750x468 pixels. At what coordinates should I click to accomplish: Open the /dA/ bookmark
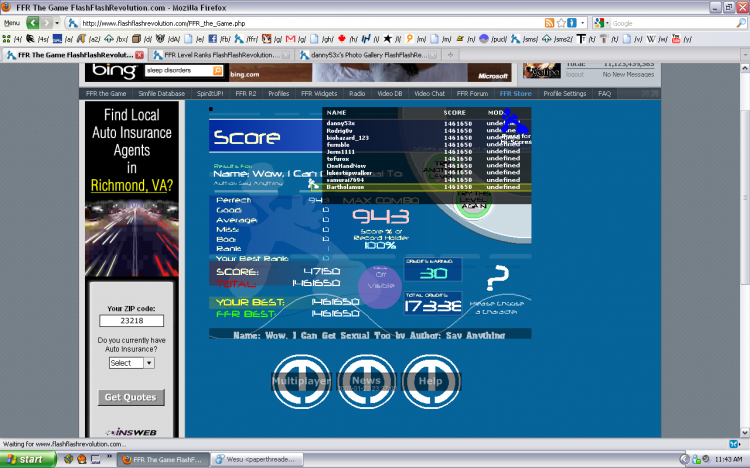[168, 39]
